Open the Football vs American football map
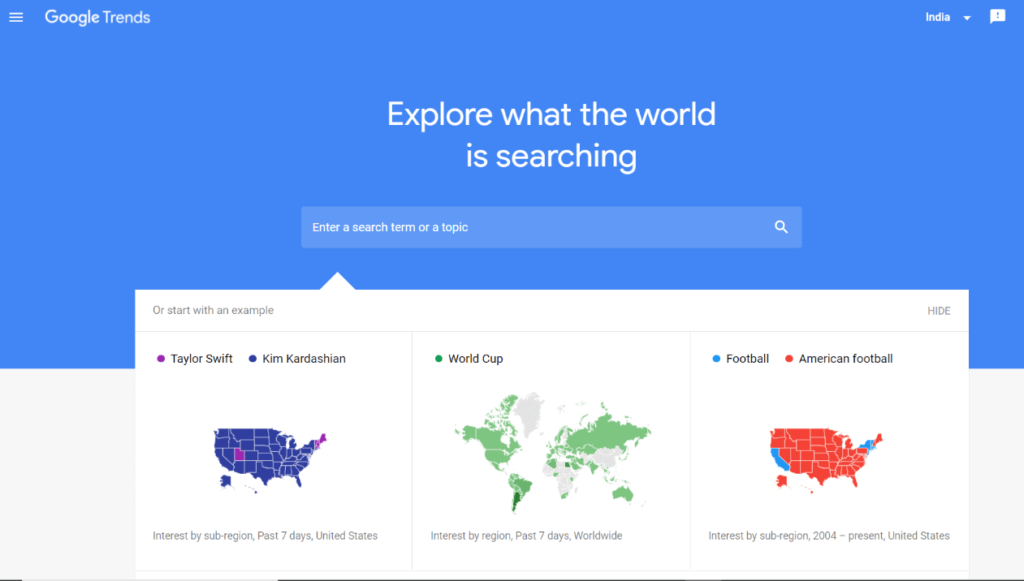1024x581 pixels. (x=826, y=458)
